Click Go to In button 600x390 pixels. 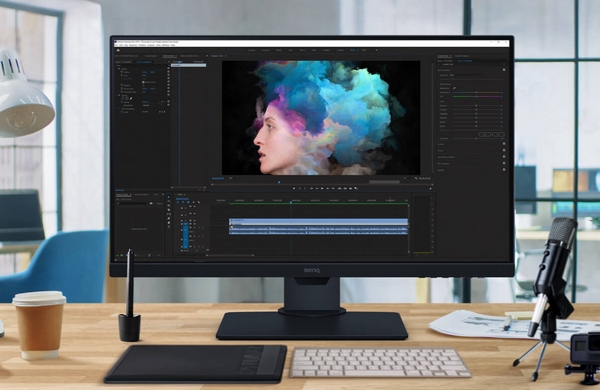311,188
